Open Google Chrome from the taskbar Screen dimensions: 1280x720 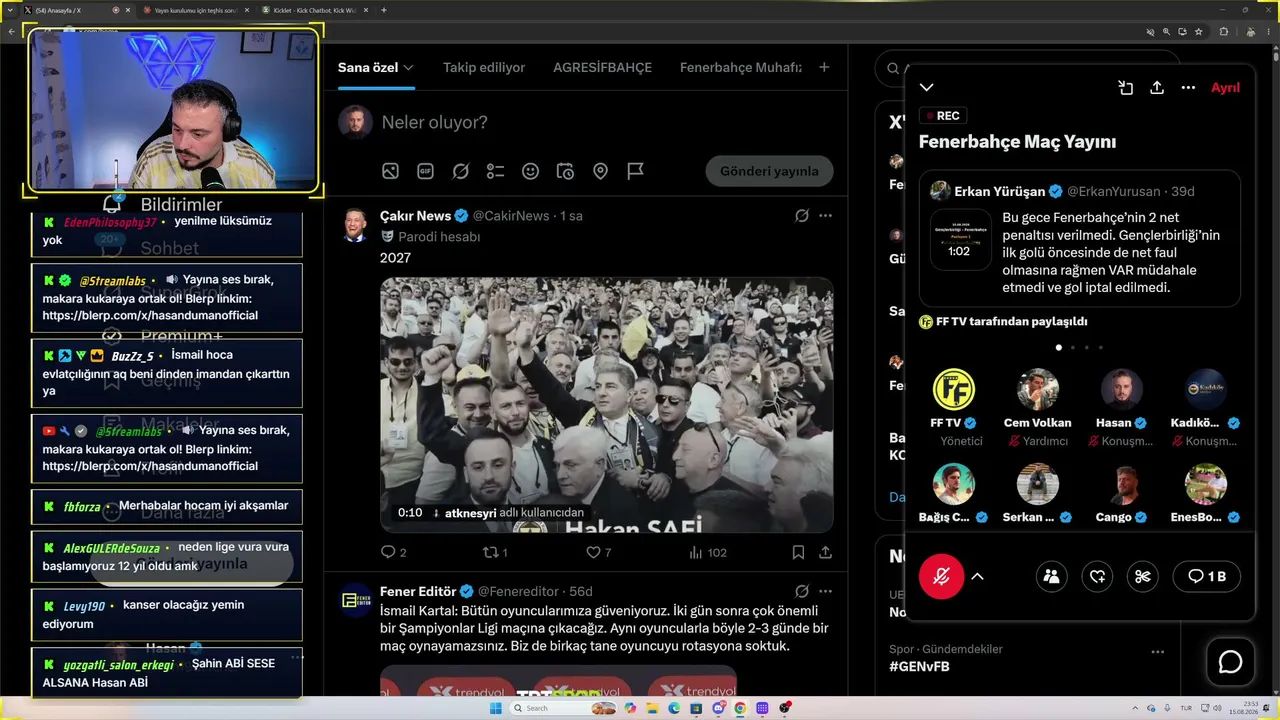pyautogui.click(x=740, y=708)
